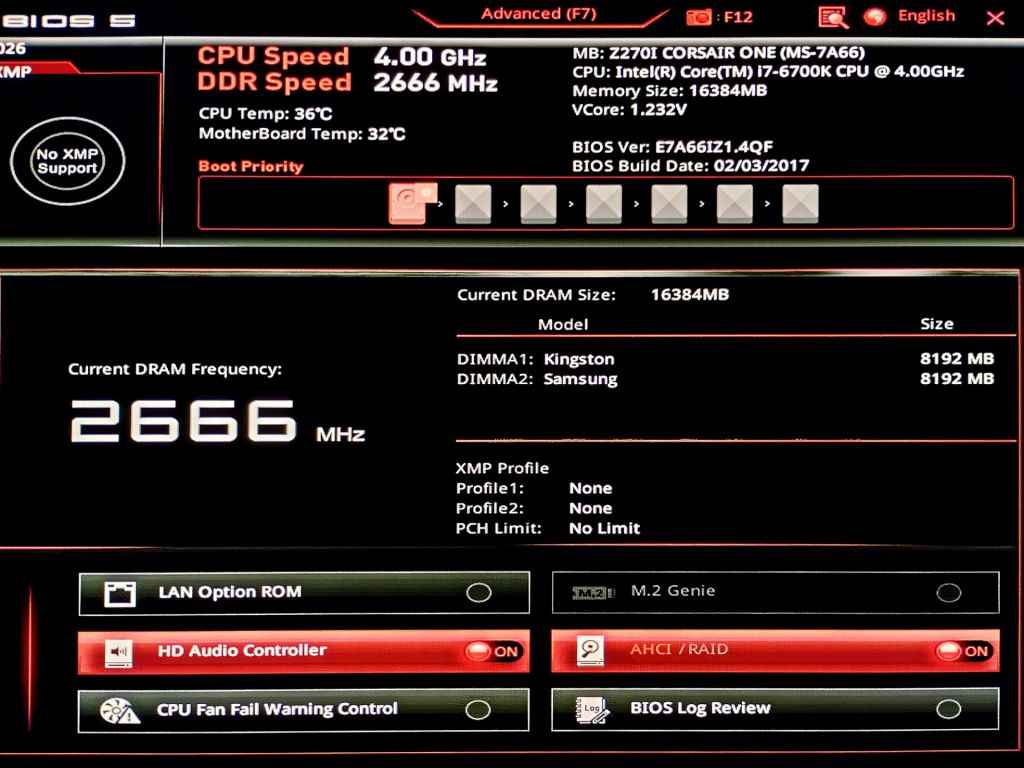Viewport: 1024px width, 768px height.
Task: Select the seventh boot priority device slot
Action: click(x=800, y=204)
